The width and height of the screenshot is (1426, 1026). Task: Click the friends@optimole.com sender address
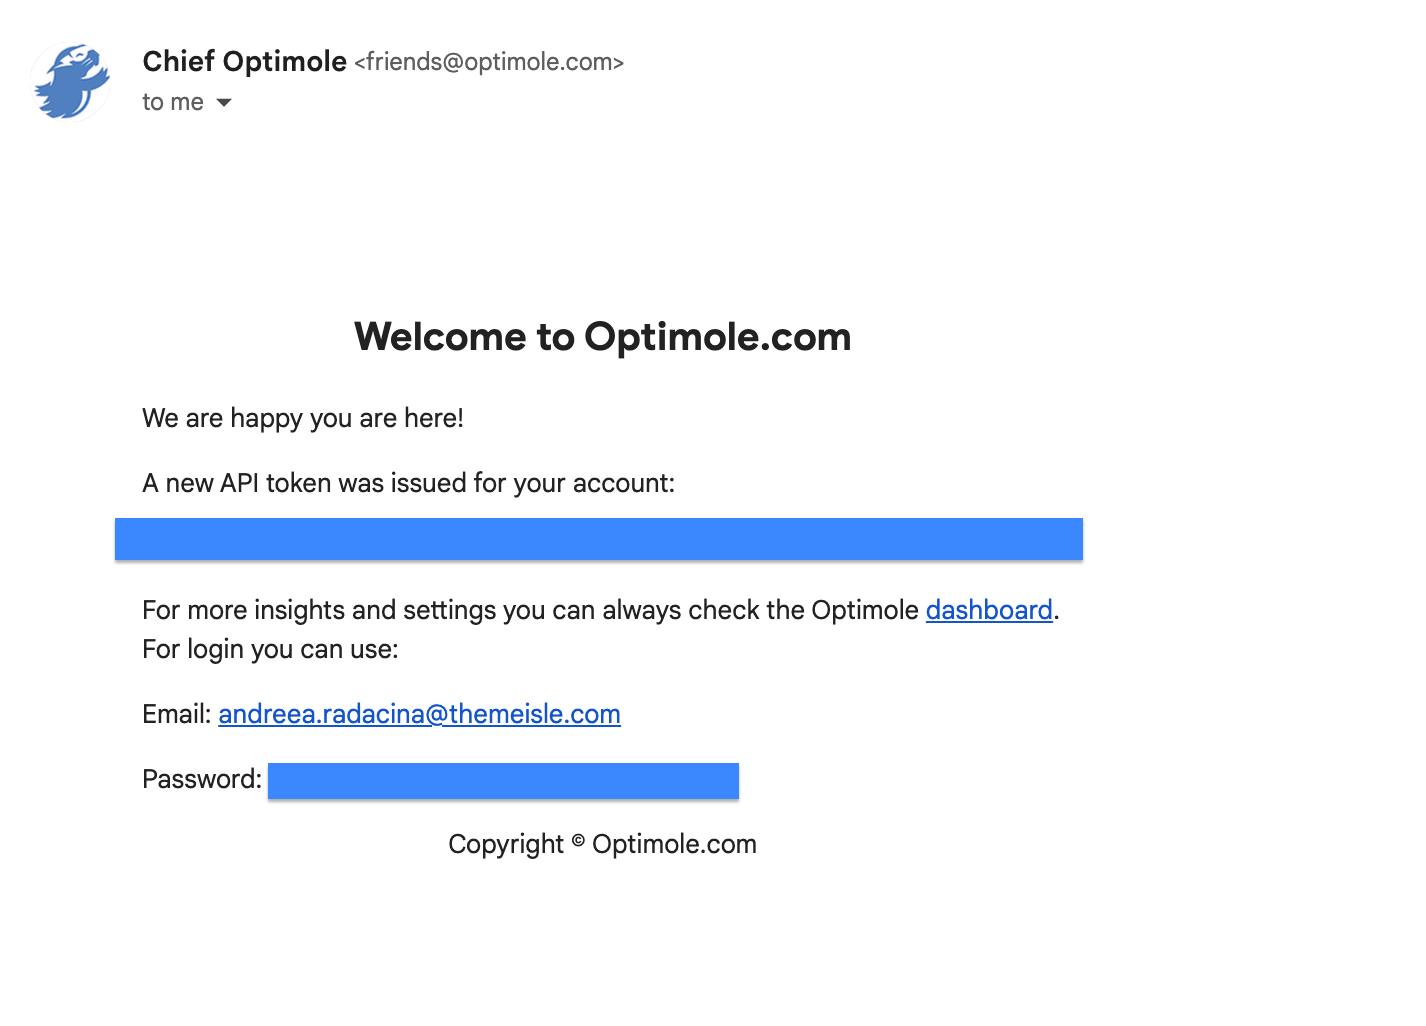[x=489, y=62]
